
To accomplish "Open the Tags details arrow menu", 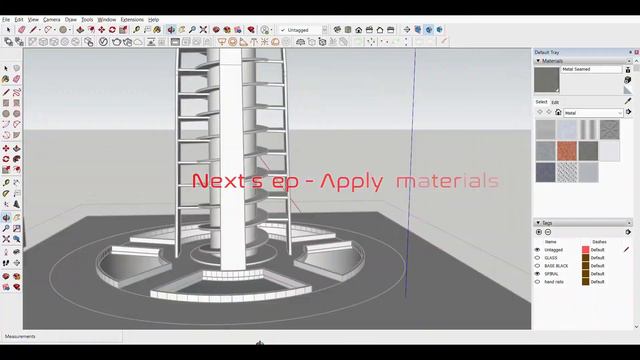I will (628, 232).
